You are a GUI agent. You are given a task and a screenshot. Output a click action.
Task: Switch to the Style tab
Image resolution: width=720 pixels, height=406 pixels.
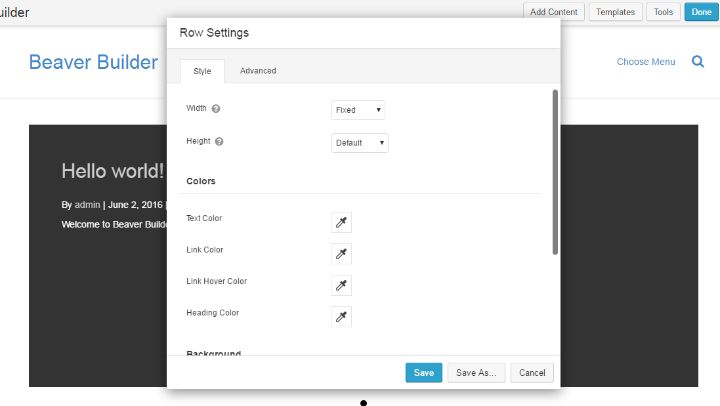(202, 71)
